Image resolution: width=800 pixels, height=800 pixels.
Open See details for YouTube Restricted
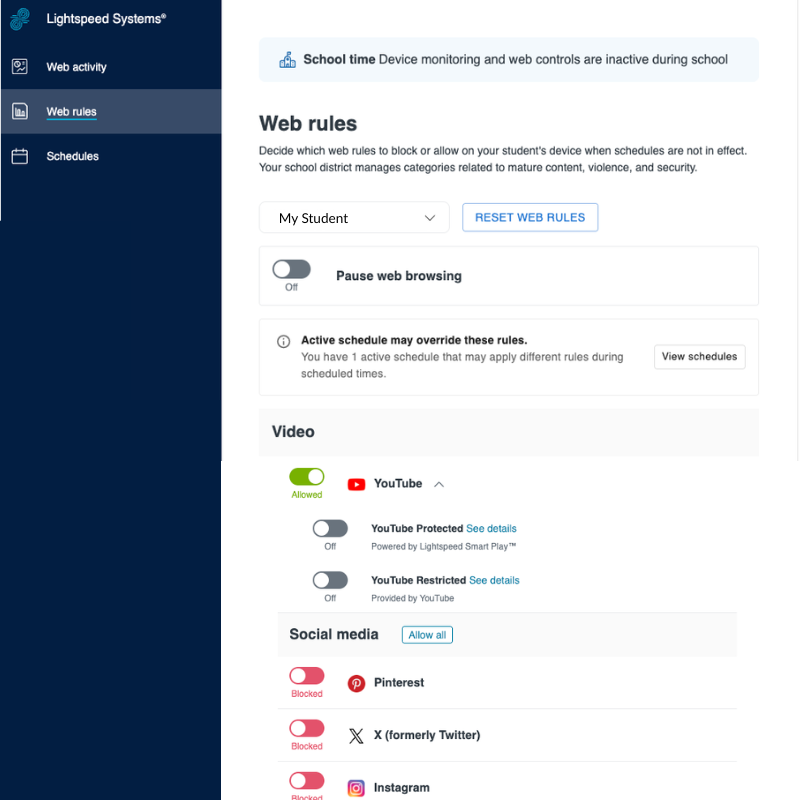pos(494,580)
